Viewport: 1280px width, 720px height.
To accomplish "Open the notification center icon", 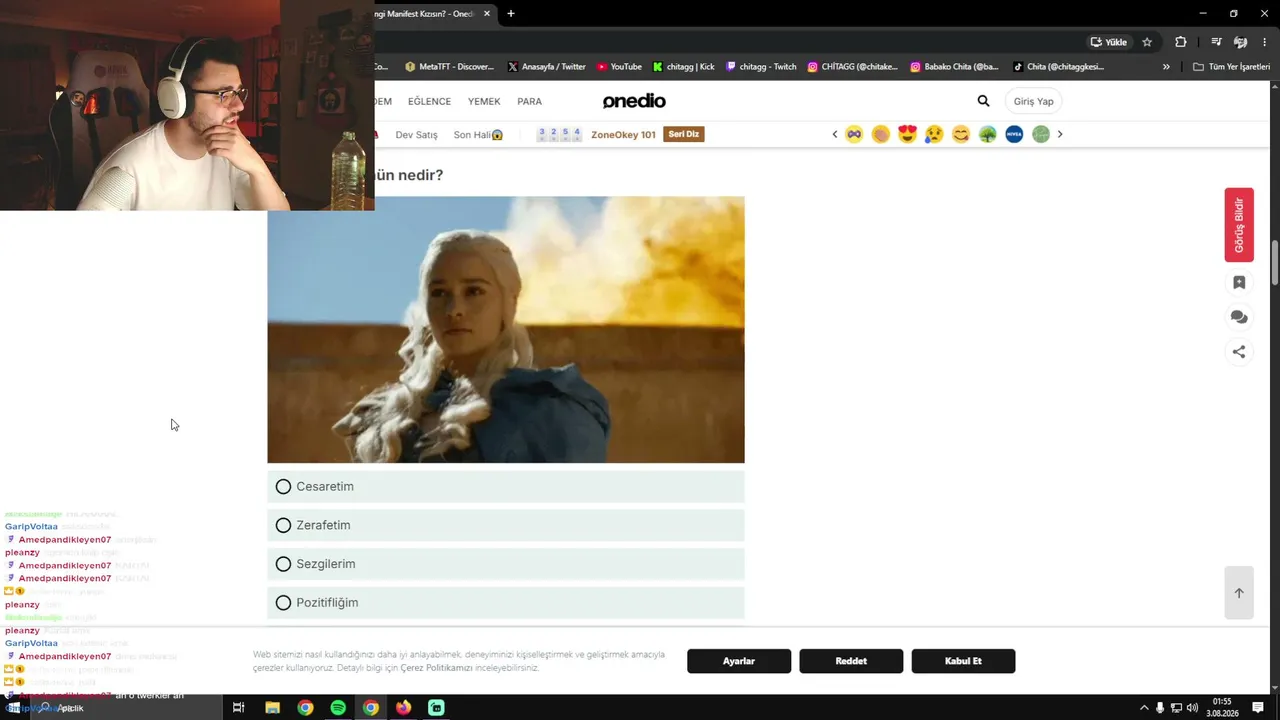I will pyautogui.click(x=1258, y=708).
